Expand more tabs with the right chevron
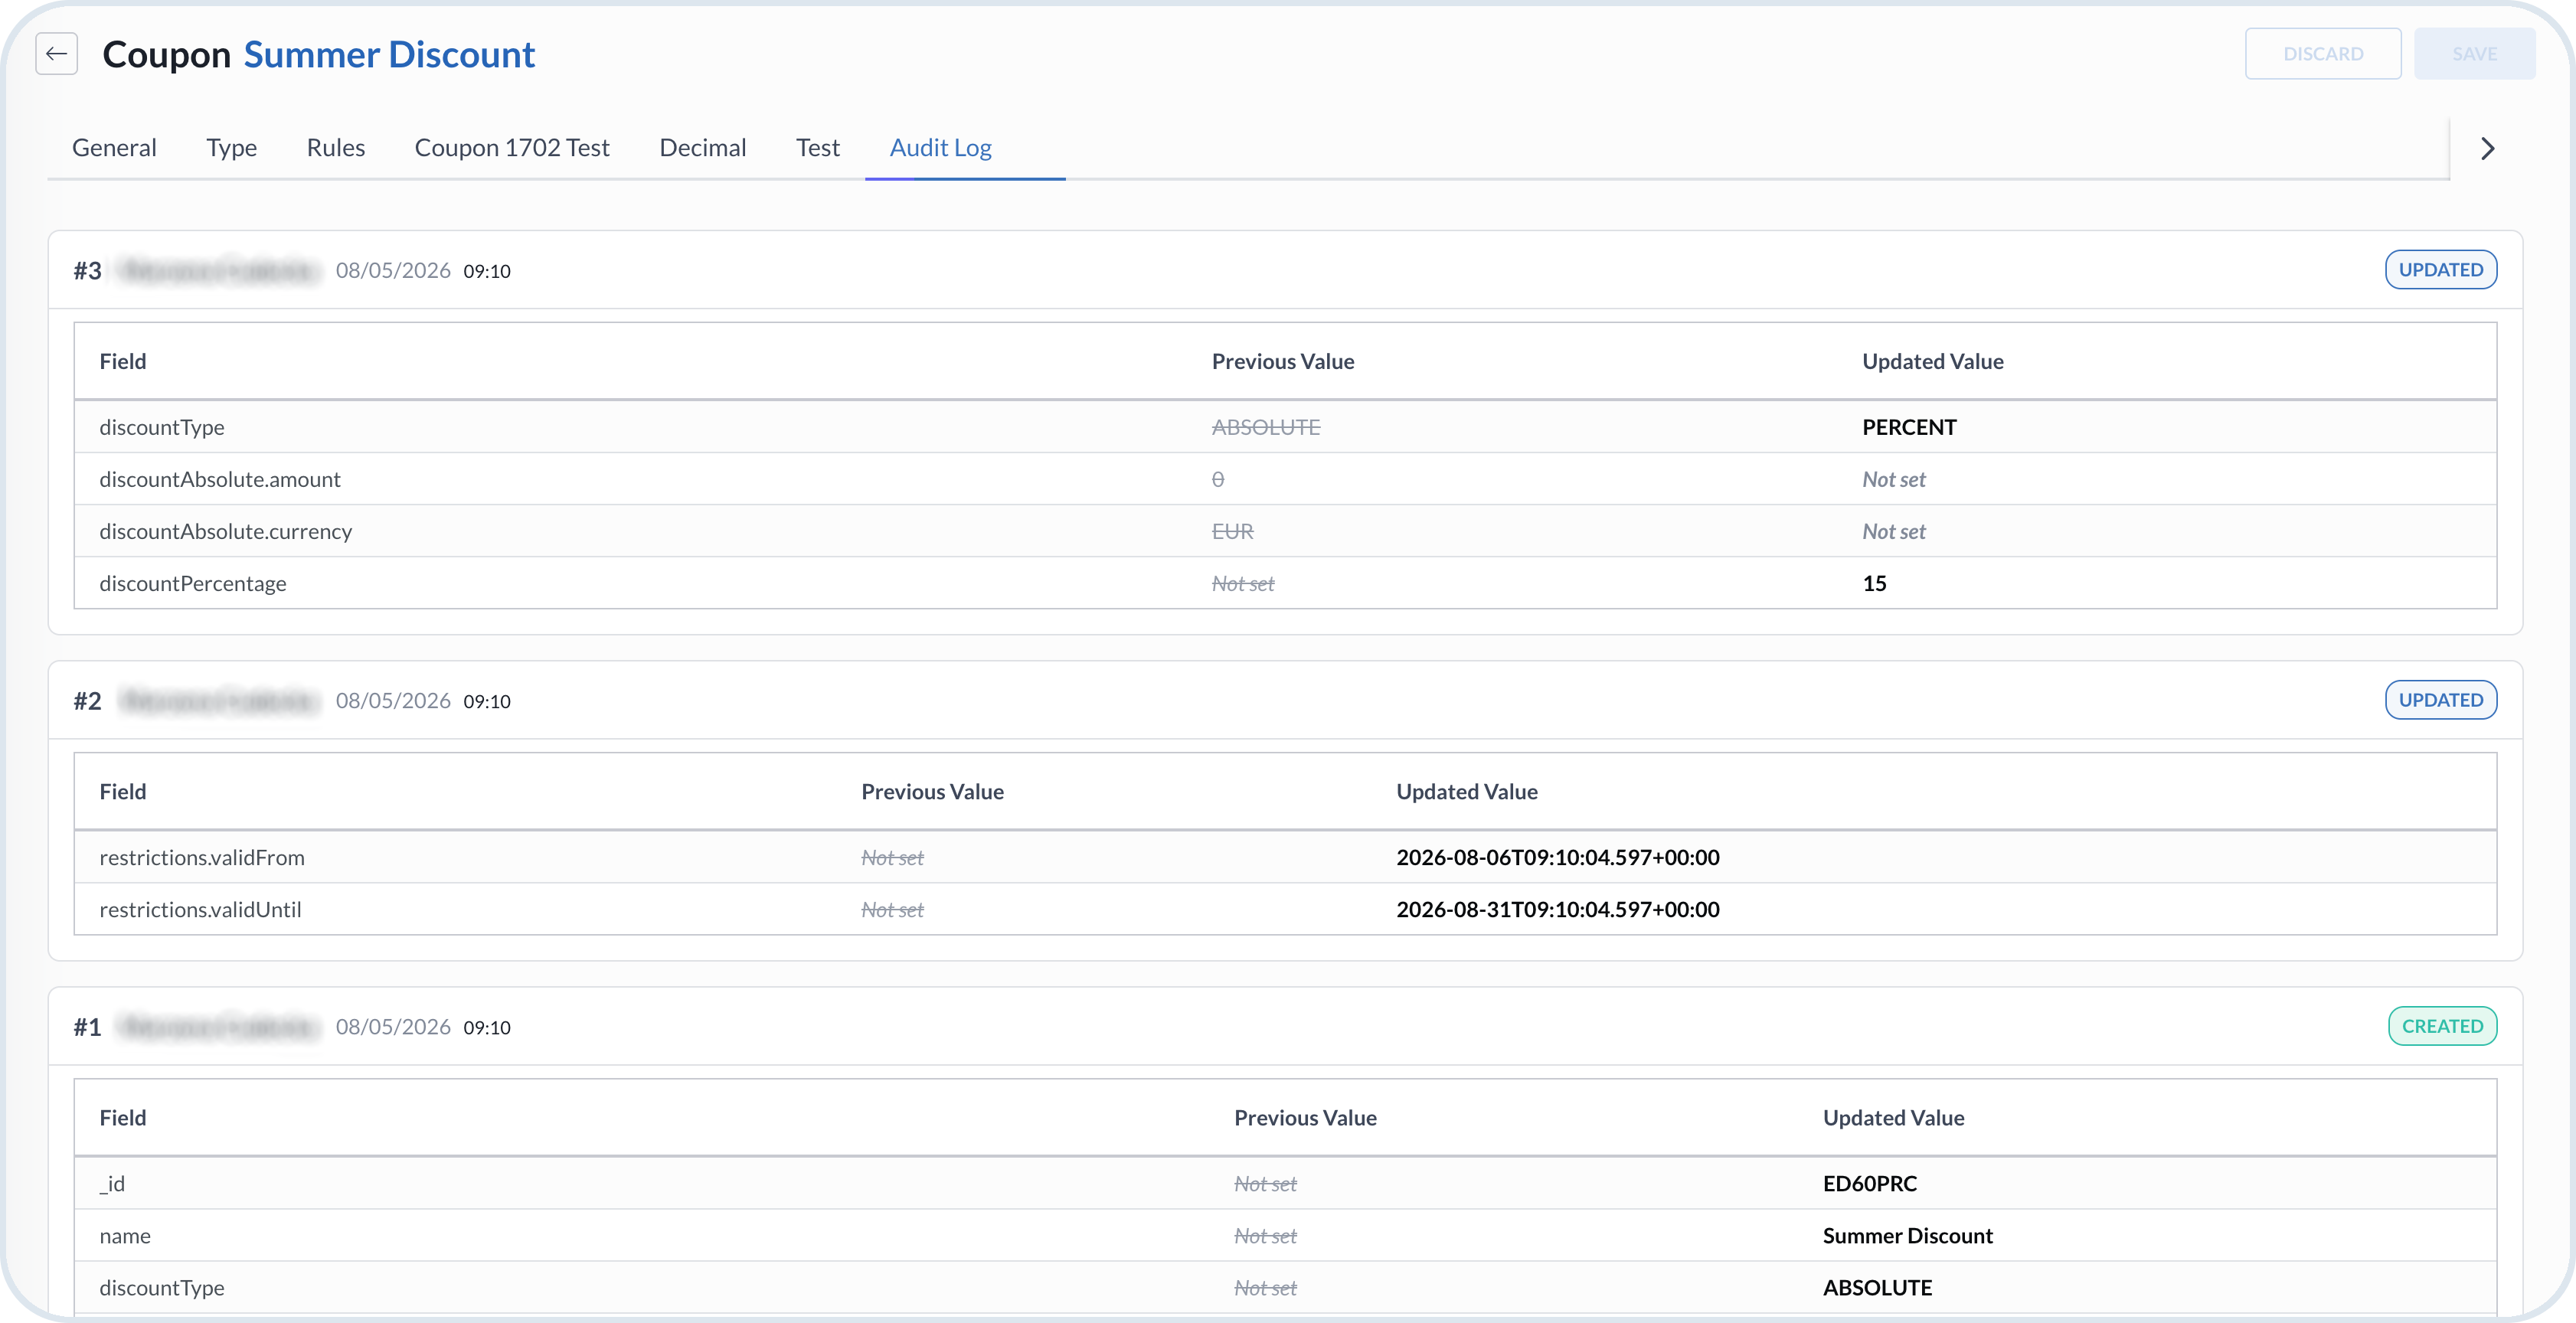Screen dimensions: 2576x1323 tap(2488, 149)
